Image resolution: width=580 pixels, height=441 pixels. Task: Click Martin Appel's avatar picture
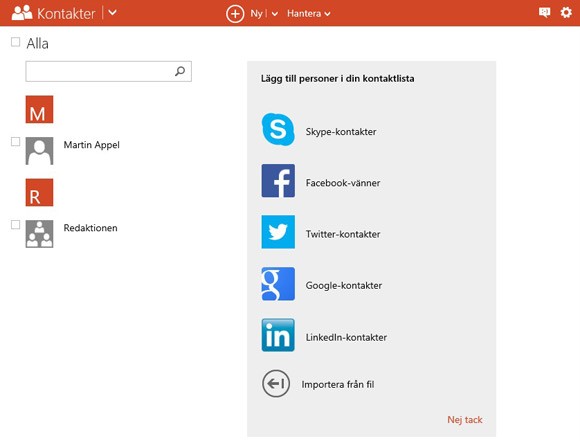click(39, 151)
